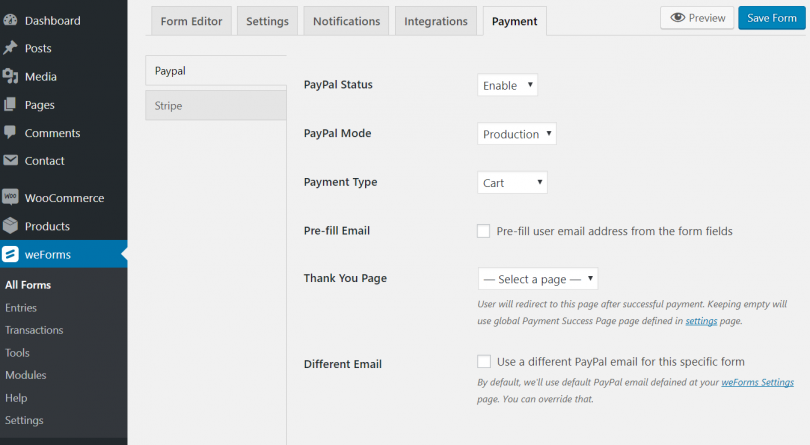Click the Contact envelope icon
The width and height of the screenshot is (810, 445).
(x=11, y=160)
